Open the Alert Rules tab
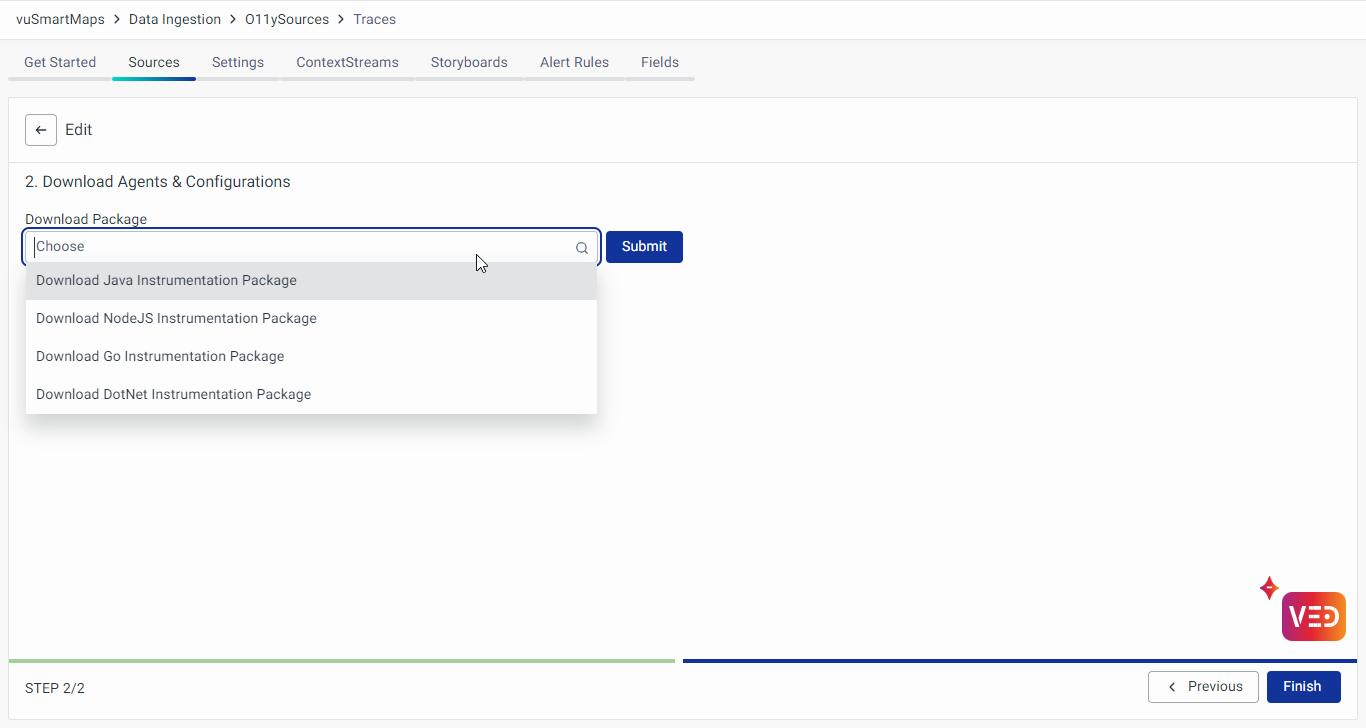This screenshot has height=728, width=1366. tap(574, 62)
